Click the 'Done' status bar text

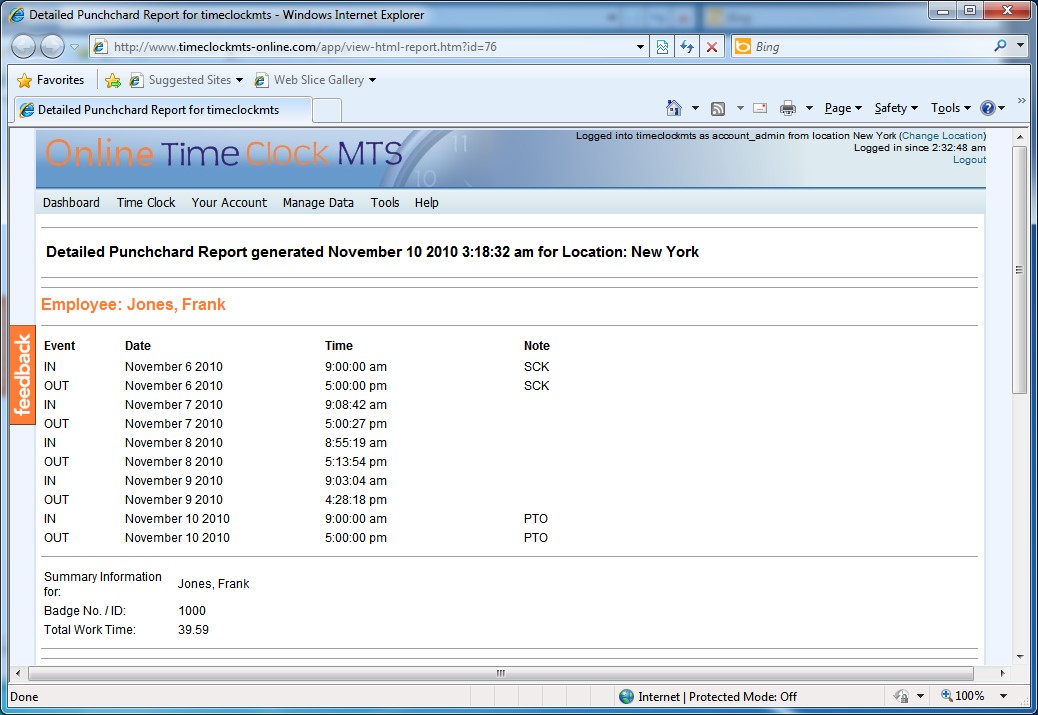coord(24,696)
